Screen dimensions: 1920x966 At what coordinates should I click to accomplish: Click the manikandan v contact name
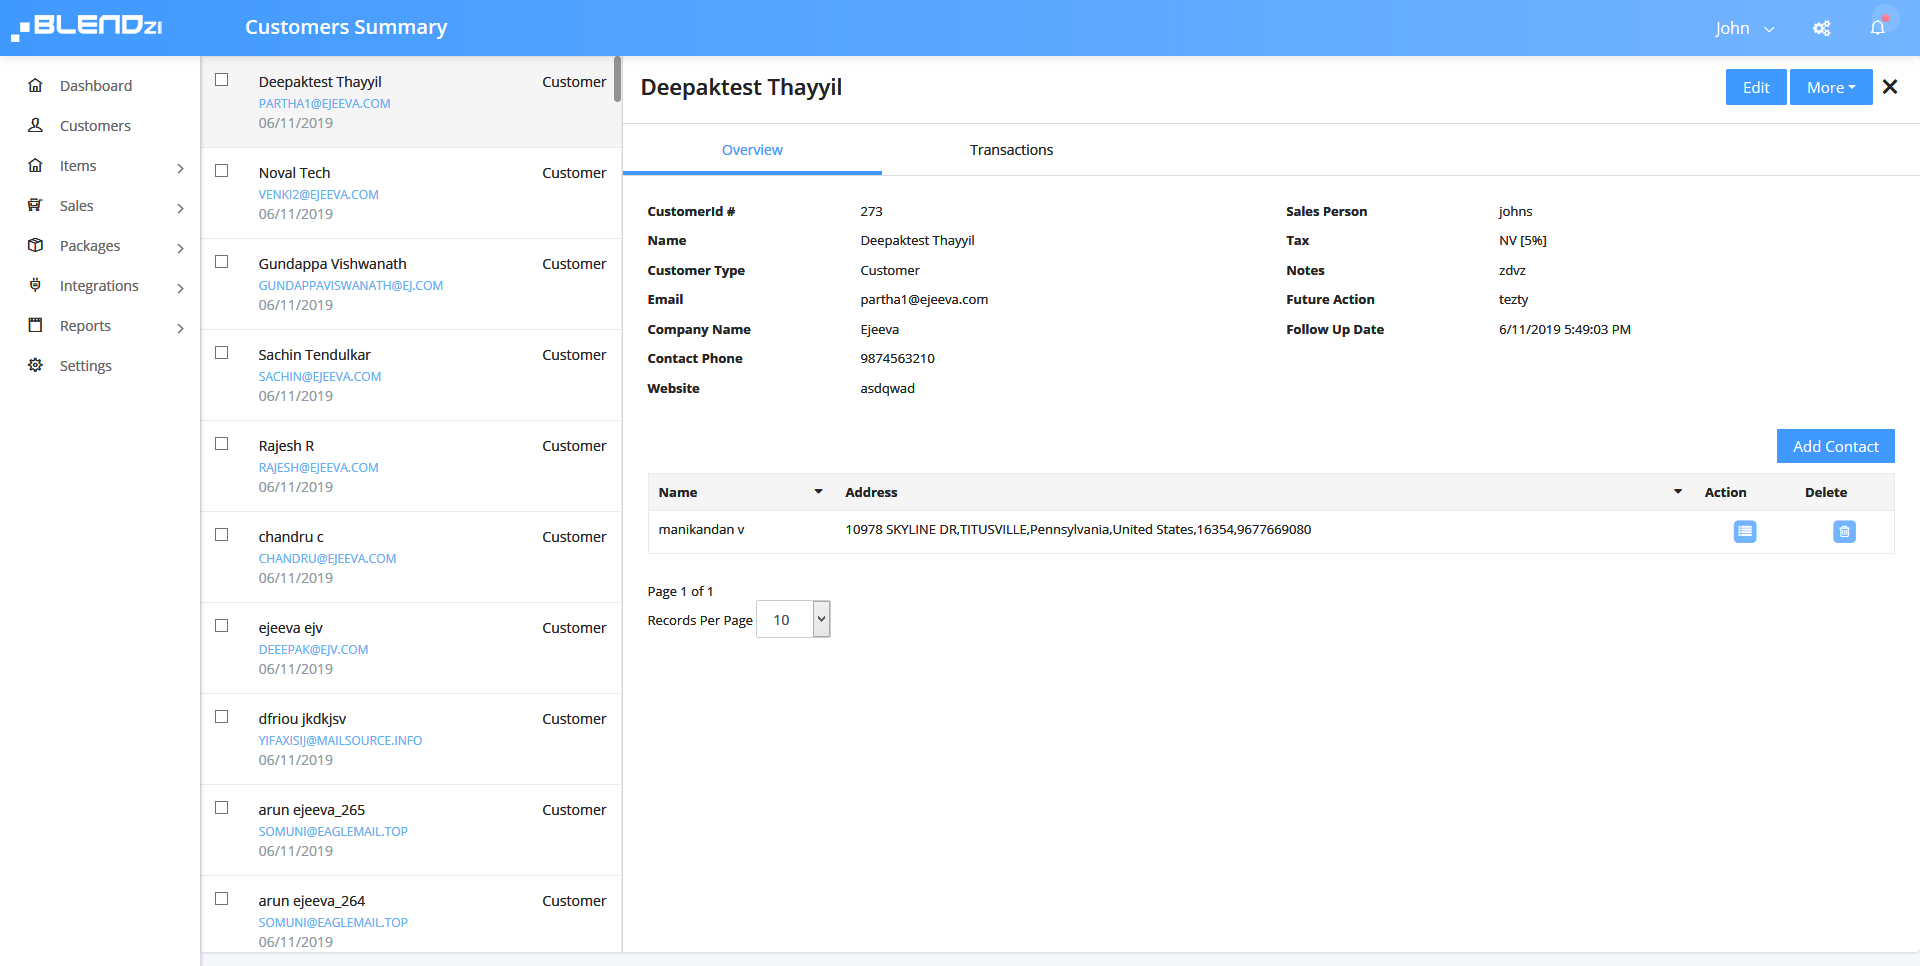[701, 529]
